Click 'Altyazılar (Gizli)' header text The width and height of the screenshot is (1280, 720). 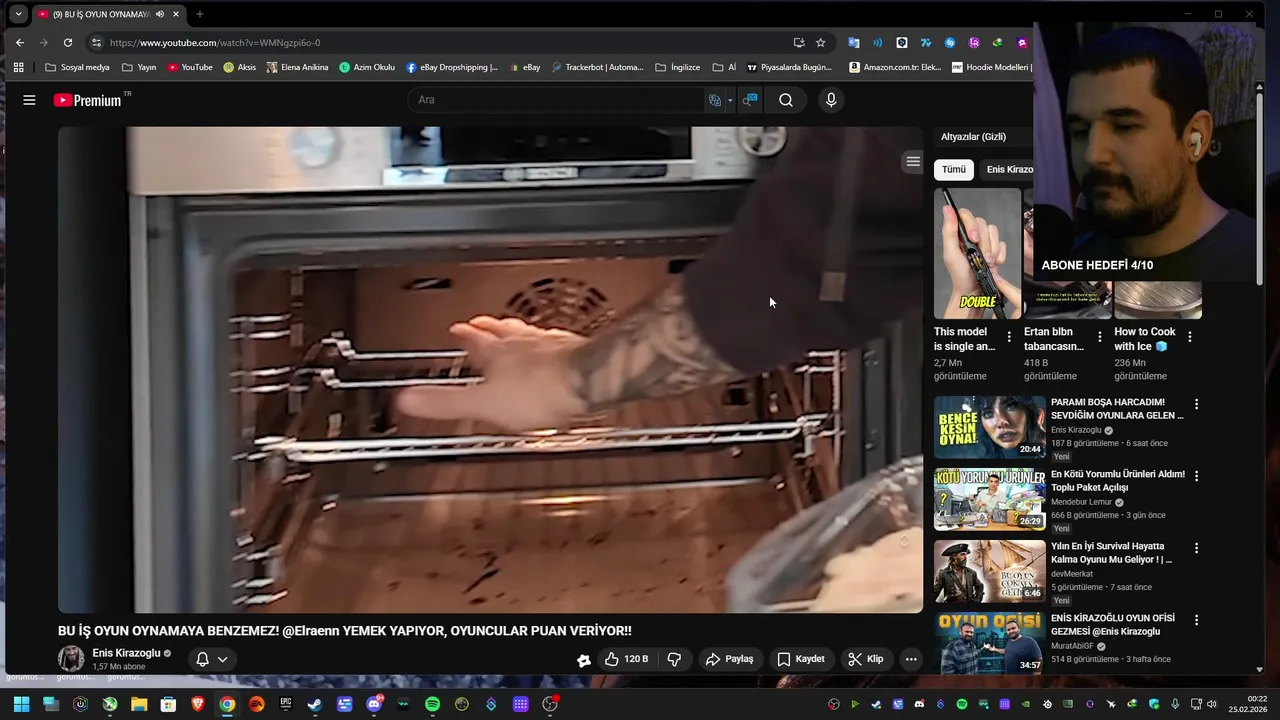pos(973,137)
